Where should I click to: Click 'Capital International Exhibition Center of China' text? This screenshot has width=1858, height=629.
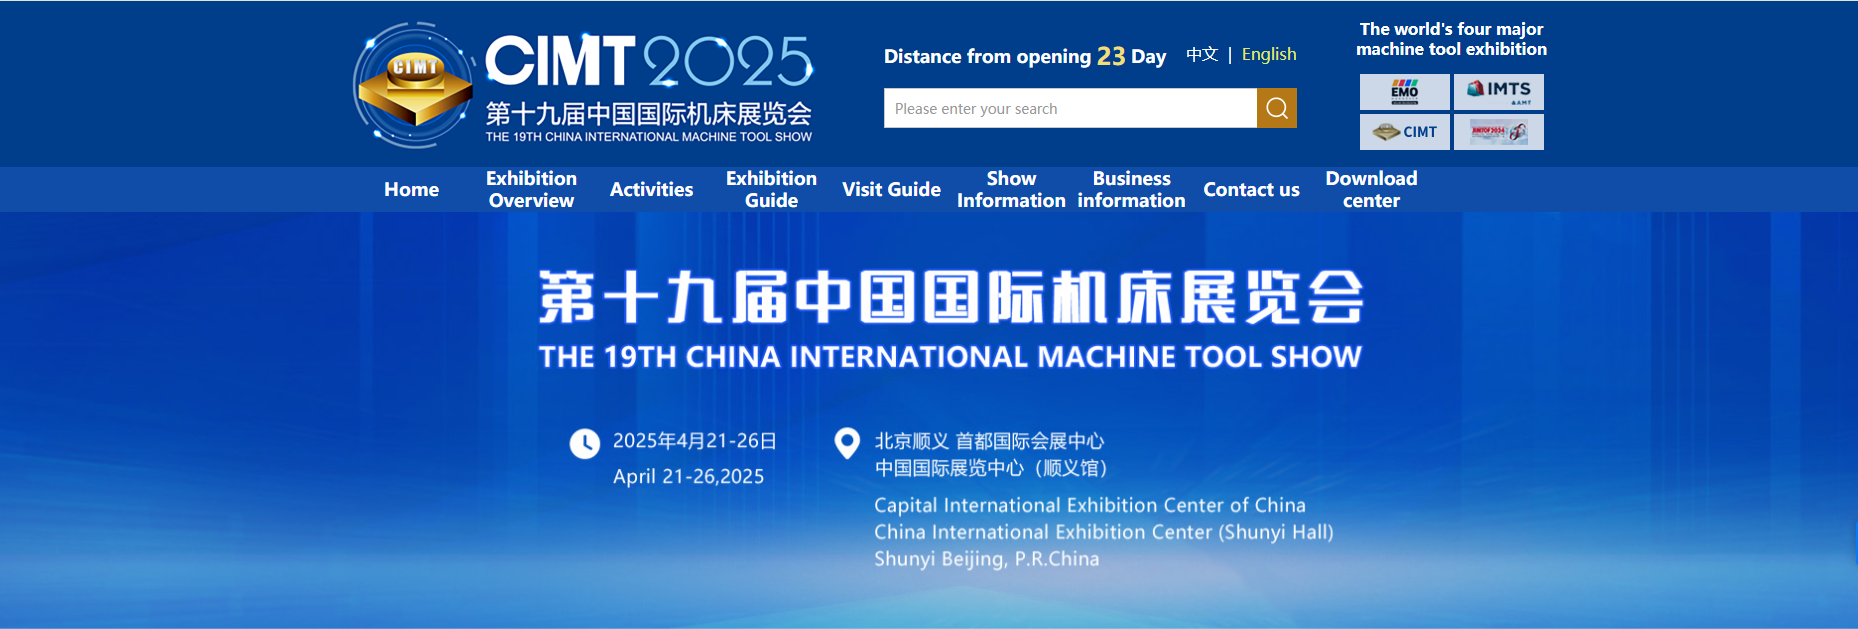1090,505
